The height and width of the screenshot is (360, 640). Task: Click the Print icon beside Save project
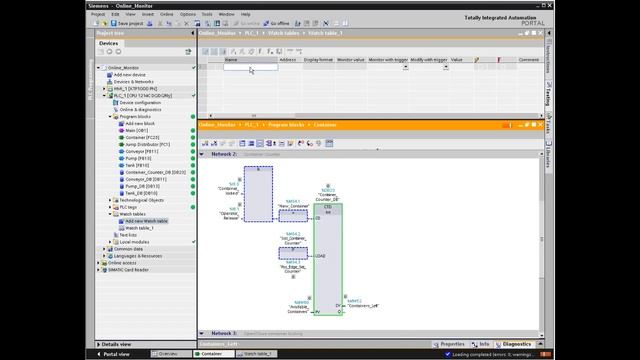[150, 23]
